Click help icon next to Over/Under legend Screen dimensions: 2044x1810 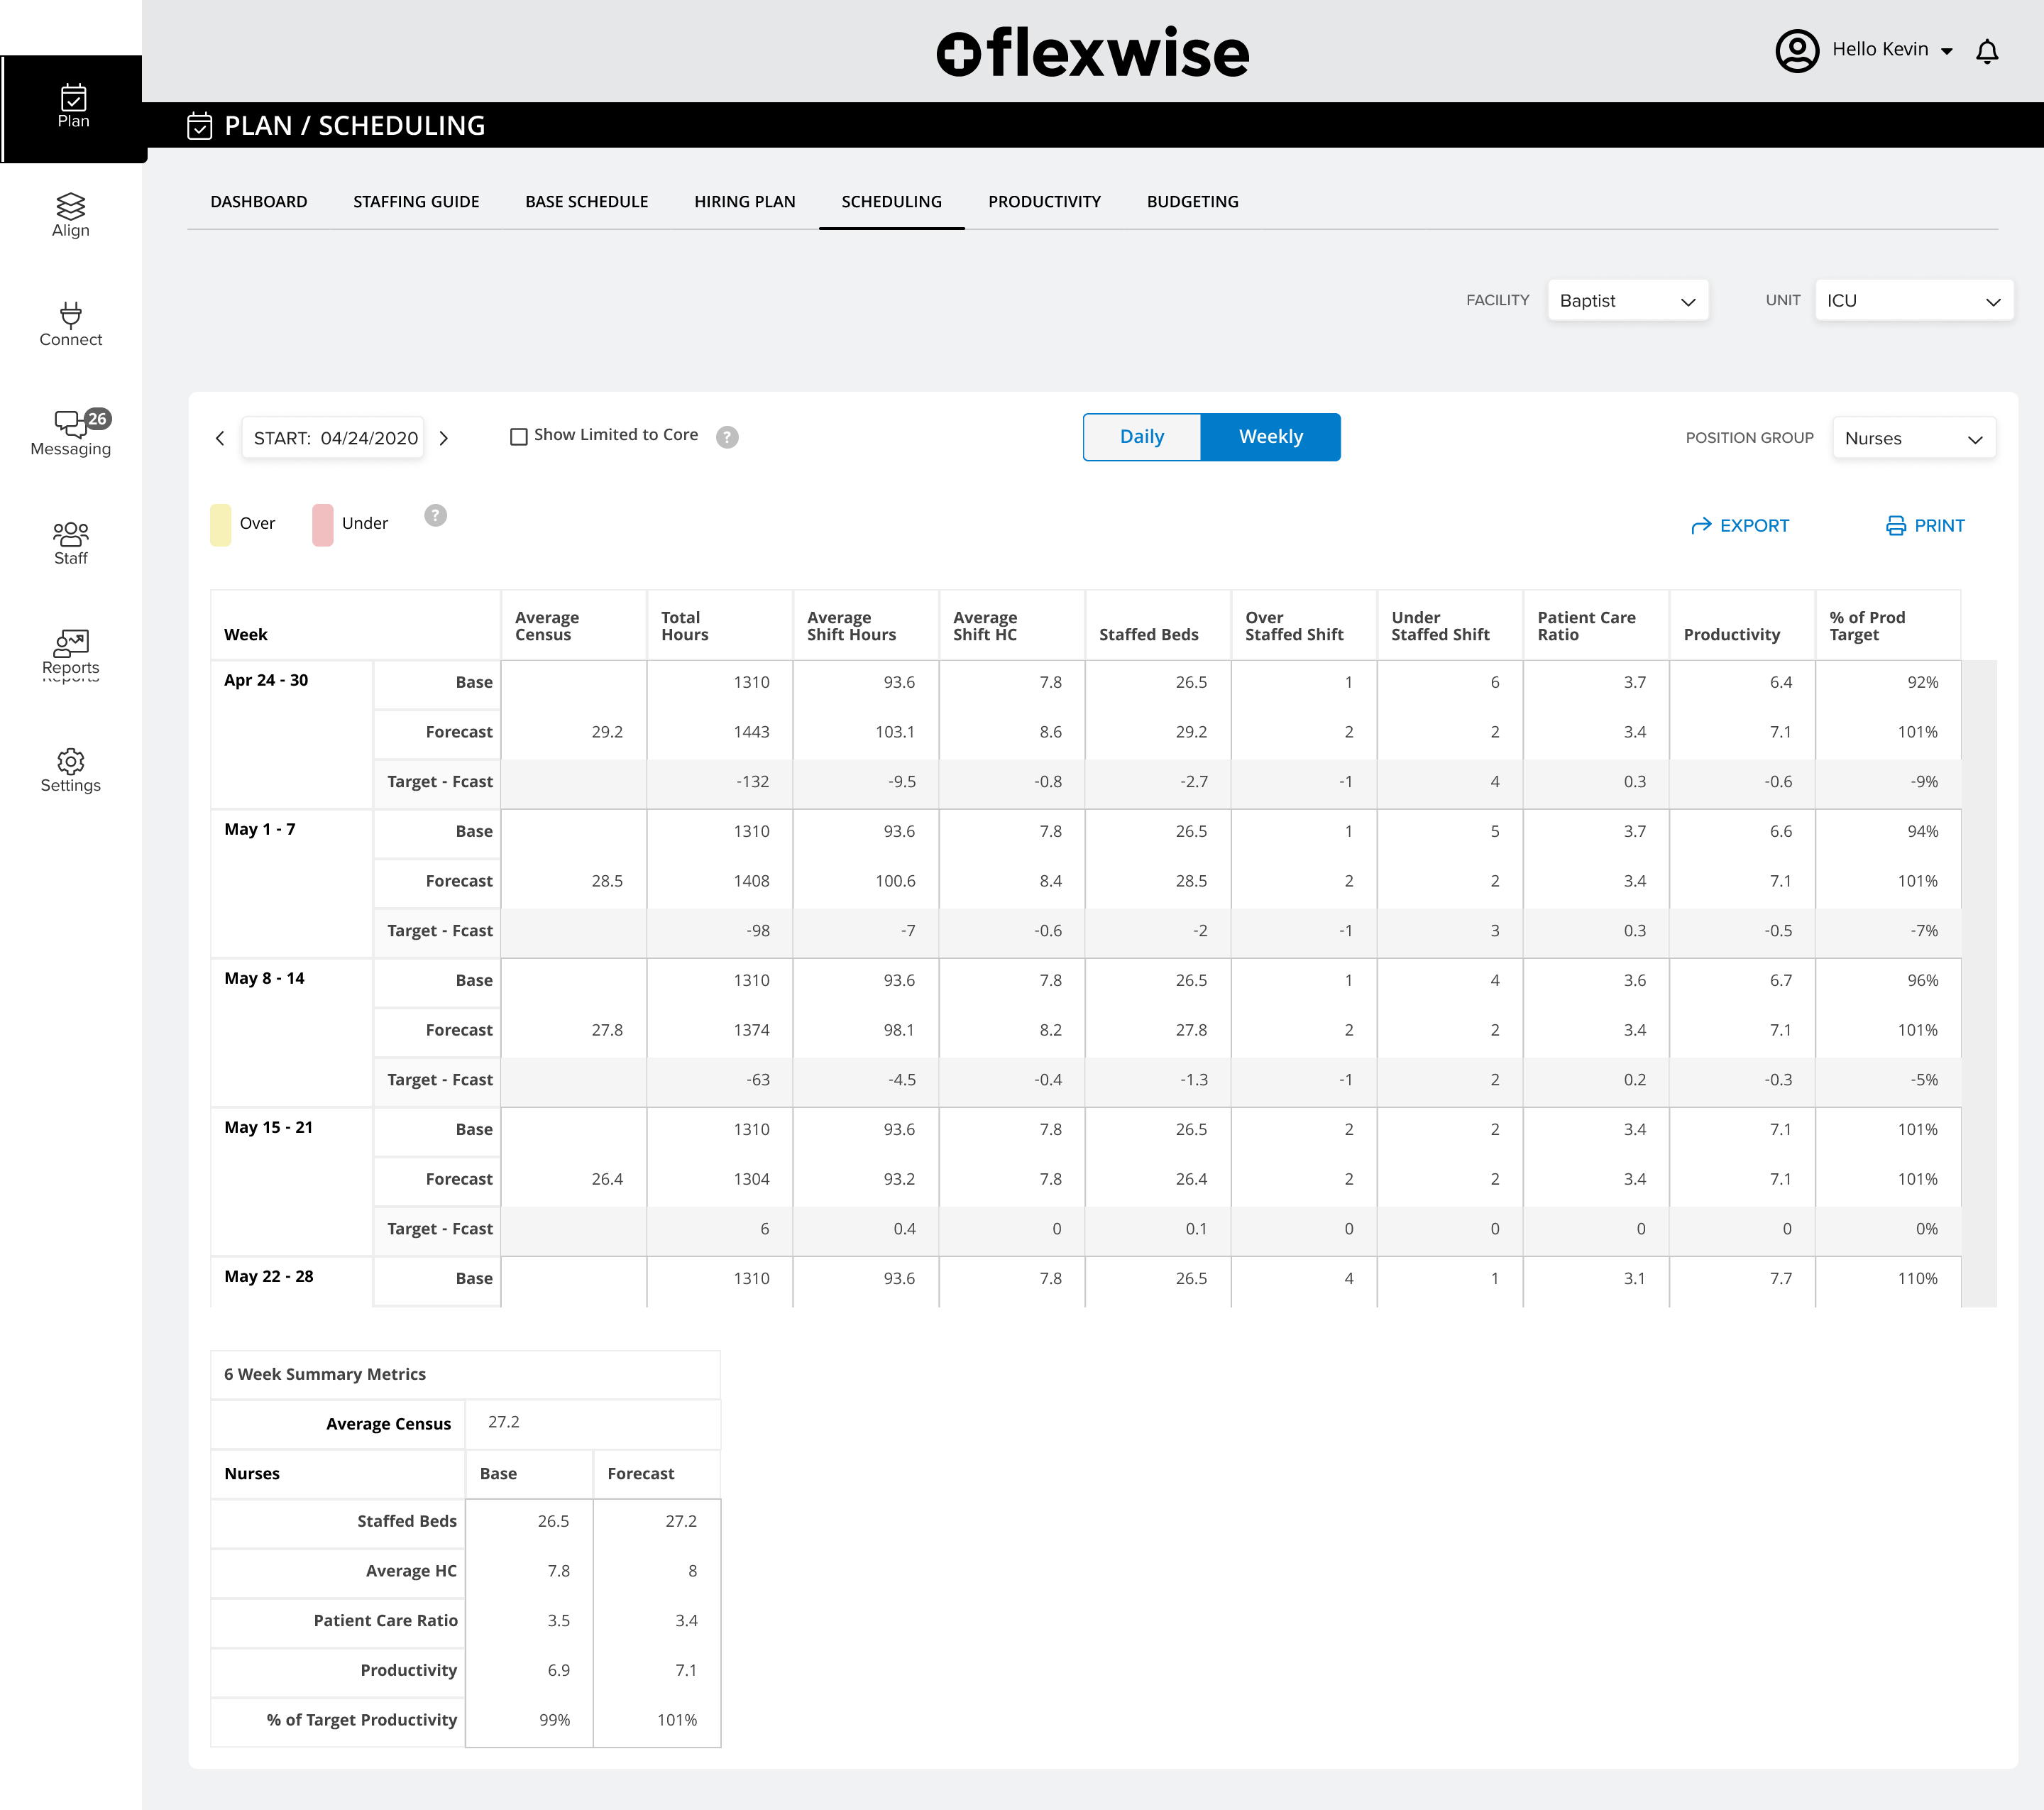435,515
